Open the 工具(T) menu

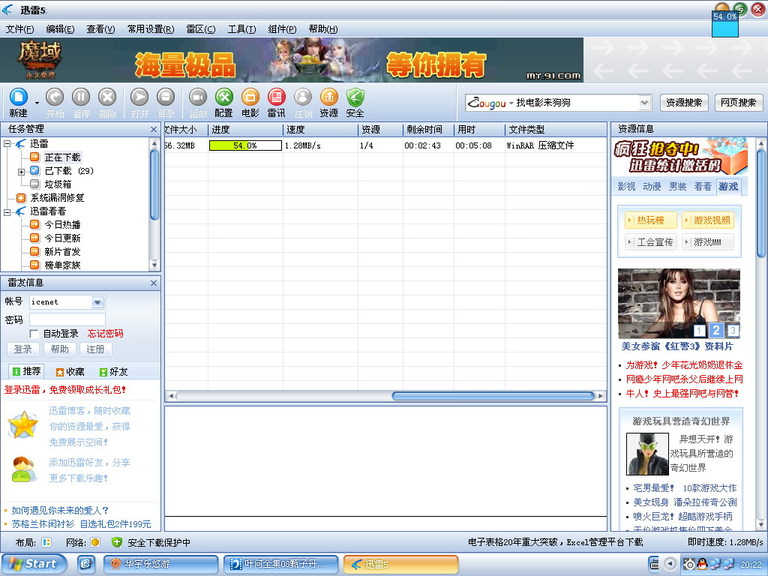point(241,29)
